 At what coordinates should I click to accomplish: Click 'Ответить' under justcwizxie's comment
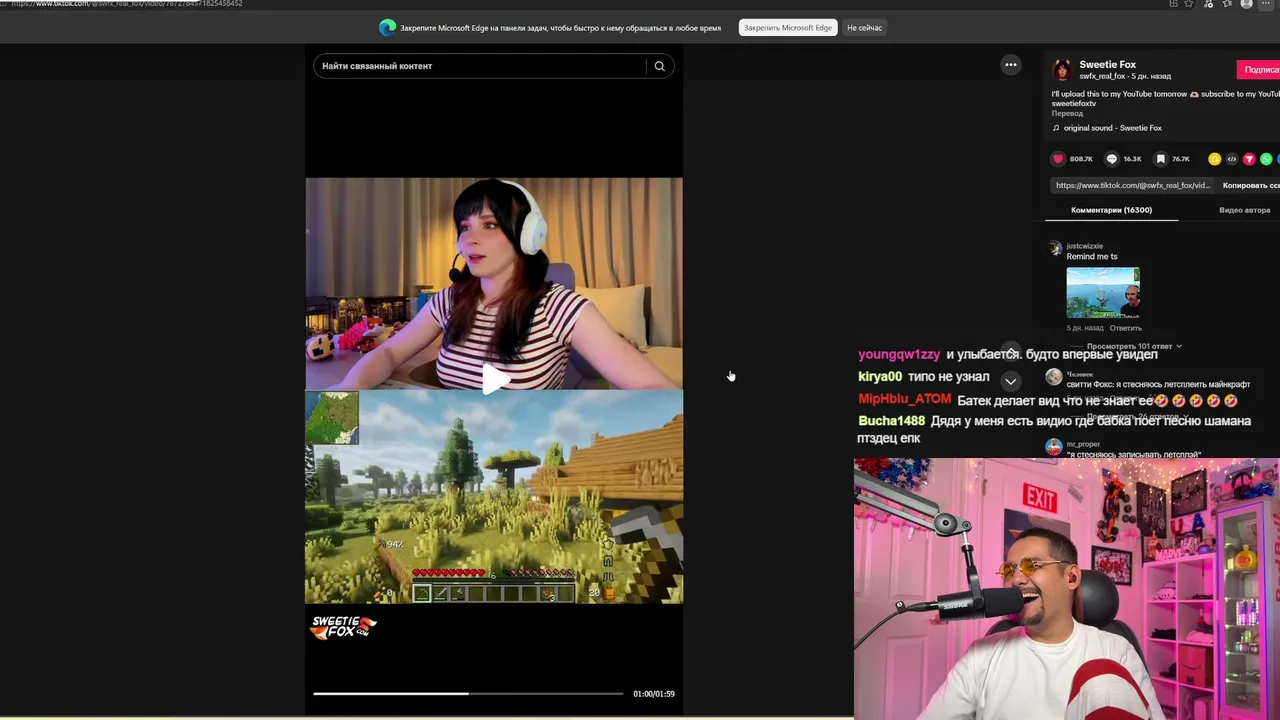point(1125,328)
